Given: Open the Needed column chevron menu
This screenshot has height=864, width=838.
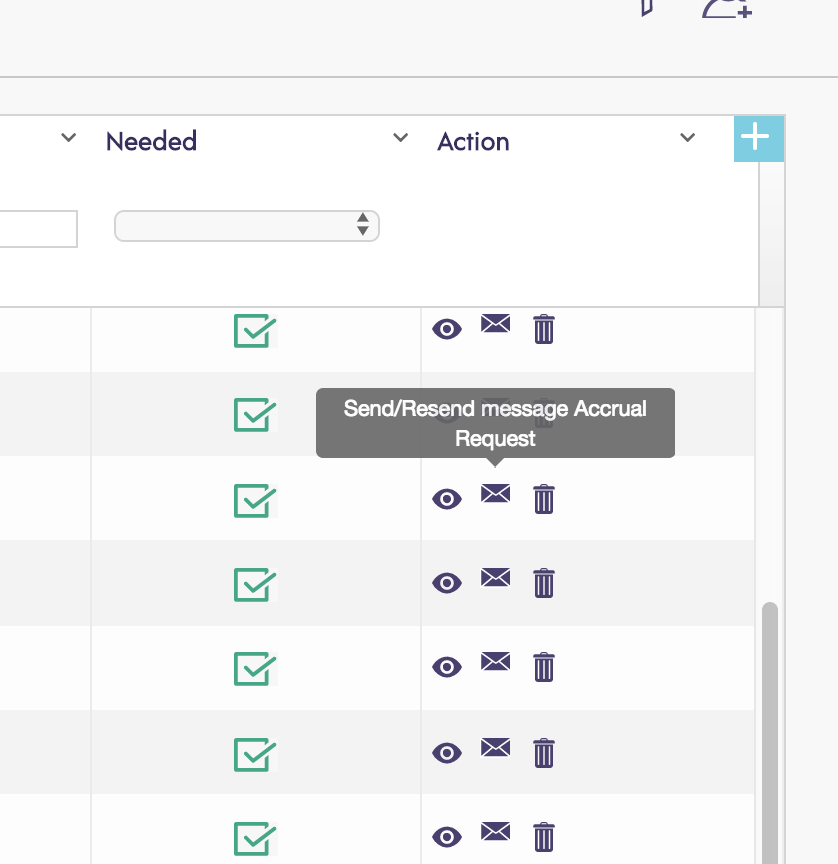Looking at the screenshot, I should point(400,138).
